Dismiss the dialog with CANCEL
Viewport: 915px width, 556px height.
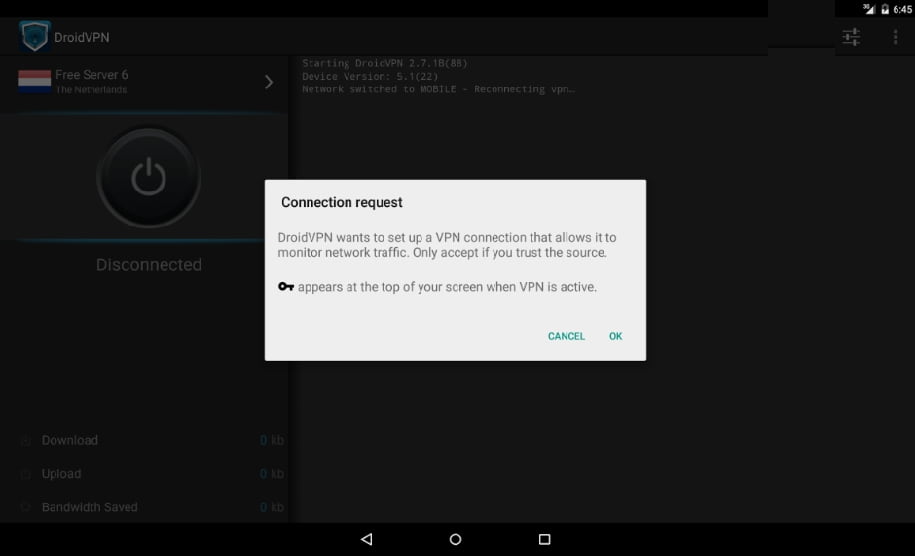point(565,336)
